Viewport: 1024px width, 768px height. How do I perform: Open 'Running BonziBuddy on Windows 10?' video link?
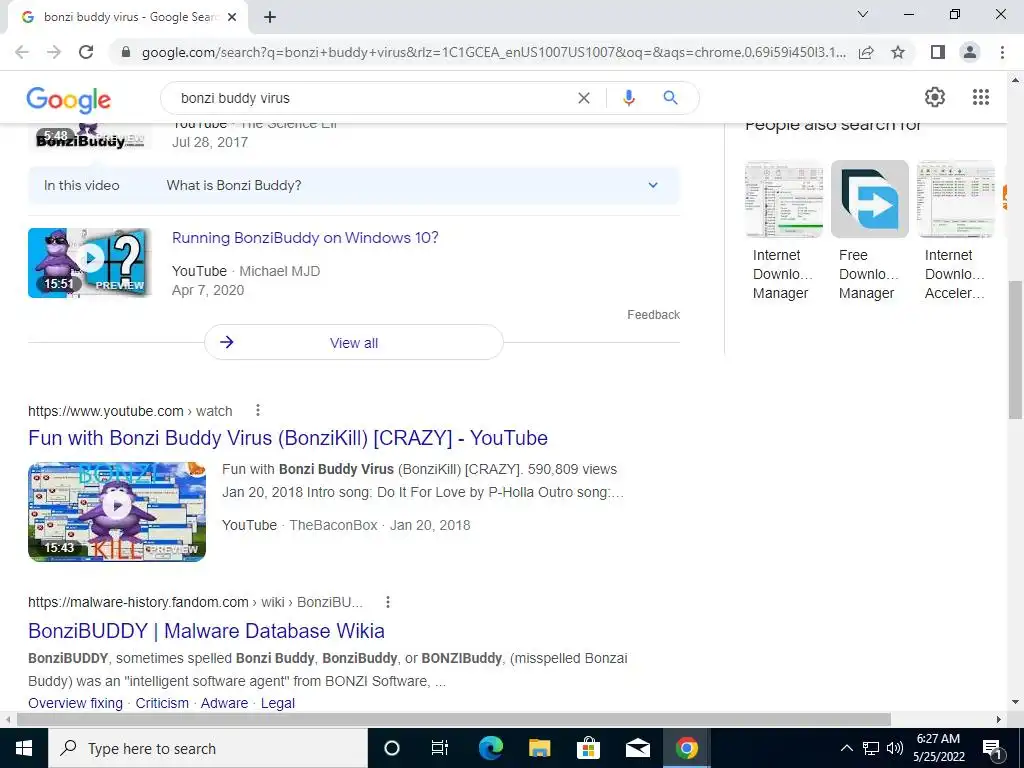305,238
